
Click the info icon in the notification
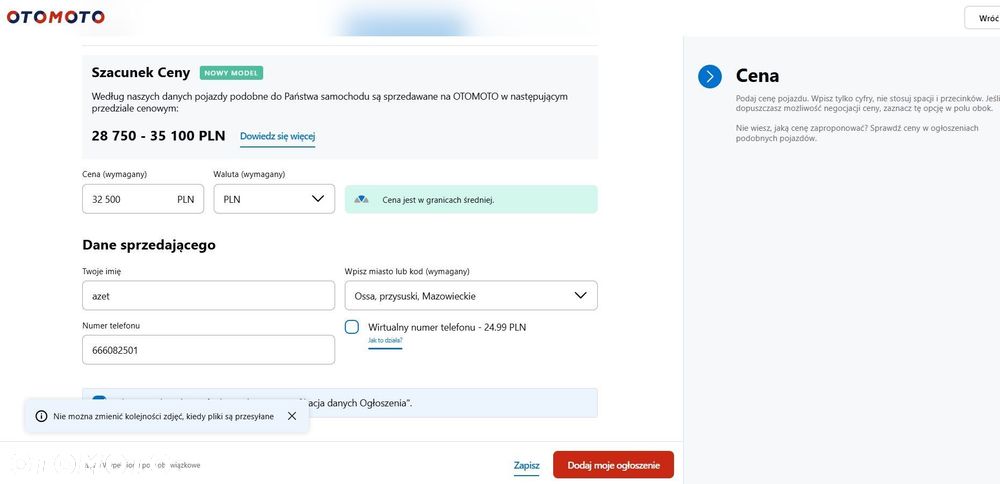(x=41, y=416)
